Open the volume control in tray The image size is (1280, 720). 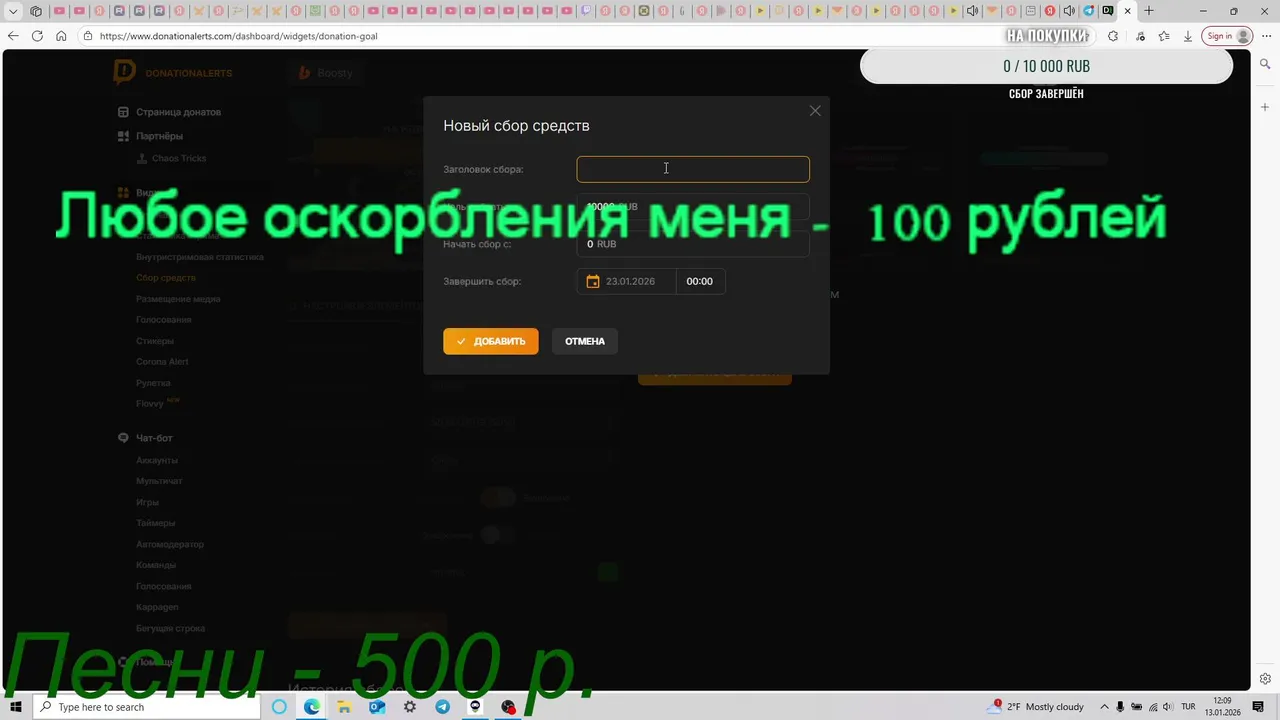click(x=1167, y=707)
